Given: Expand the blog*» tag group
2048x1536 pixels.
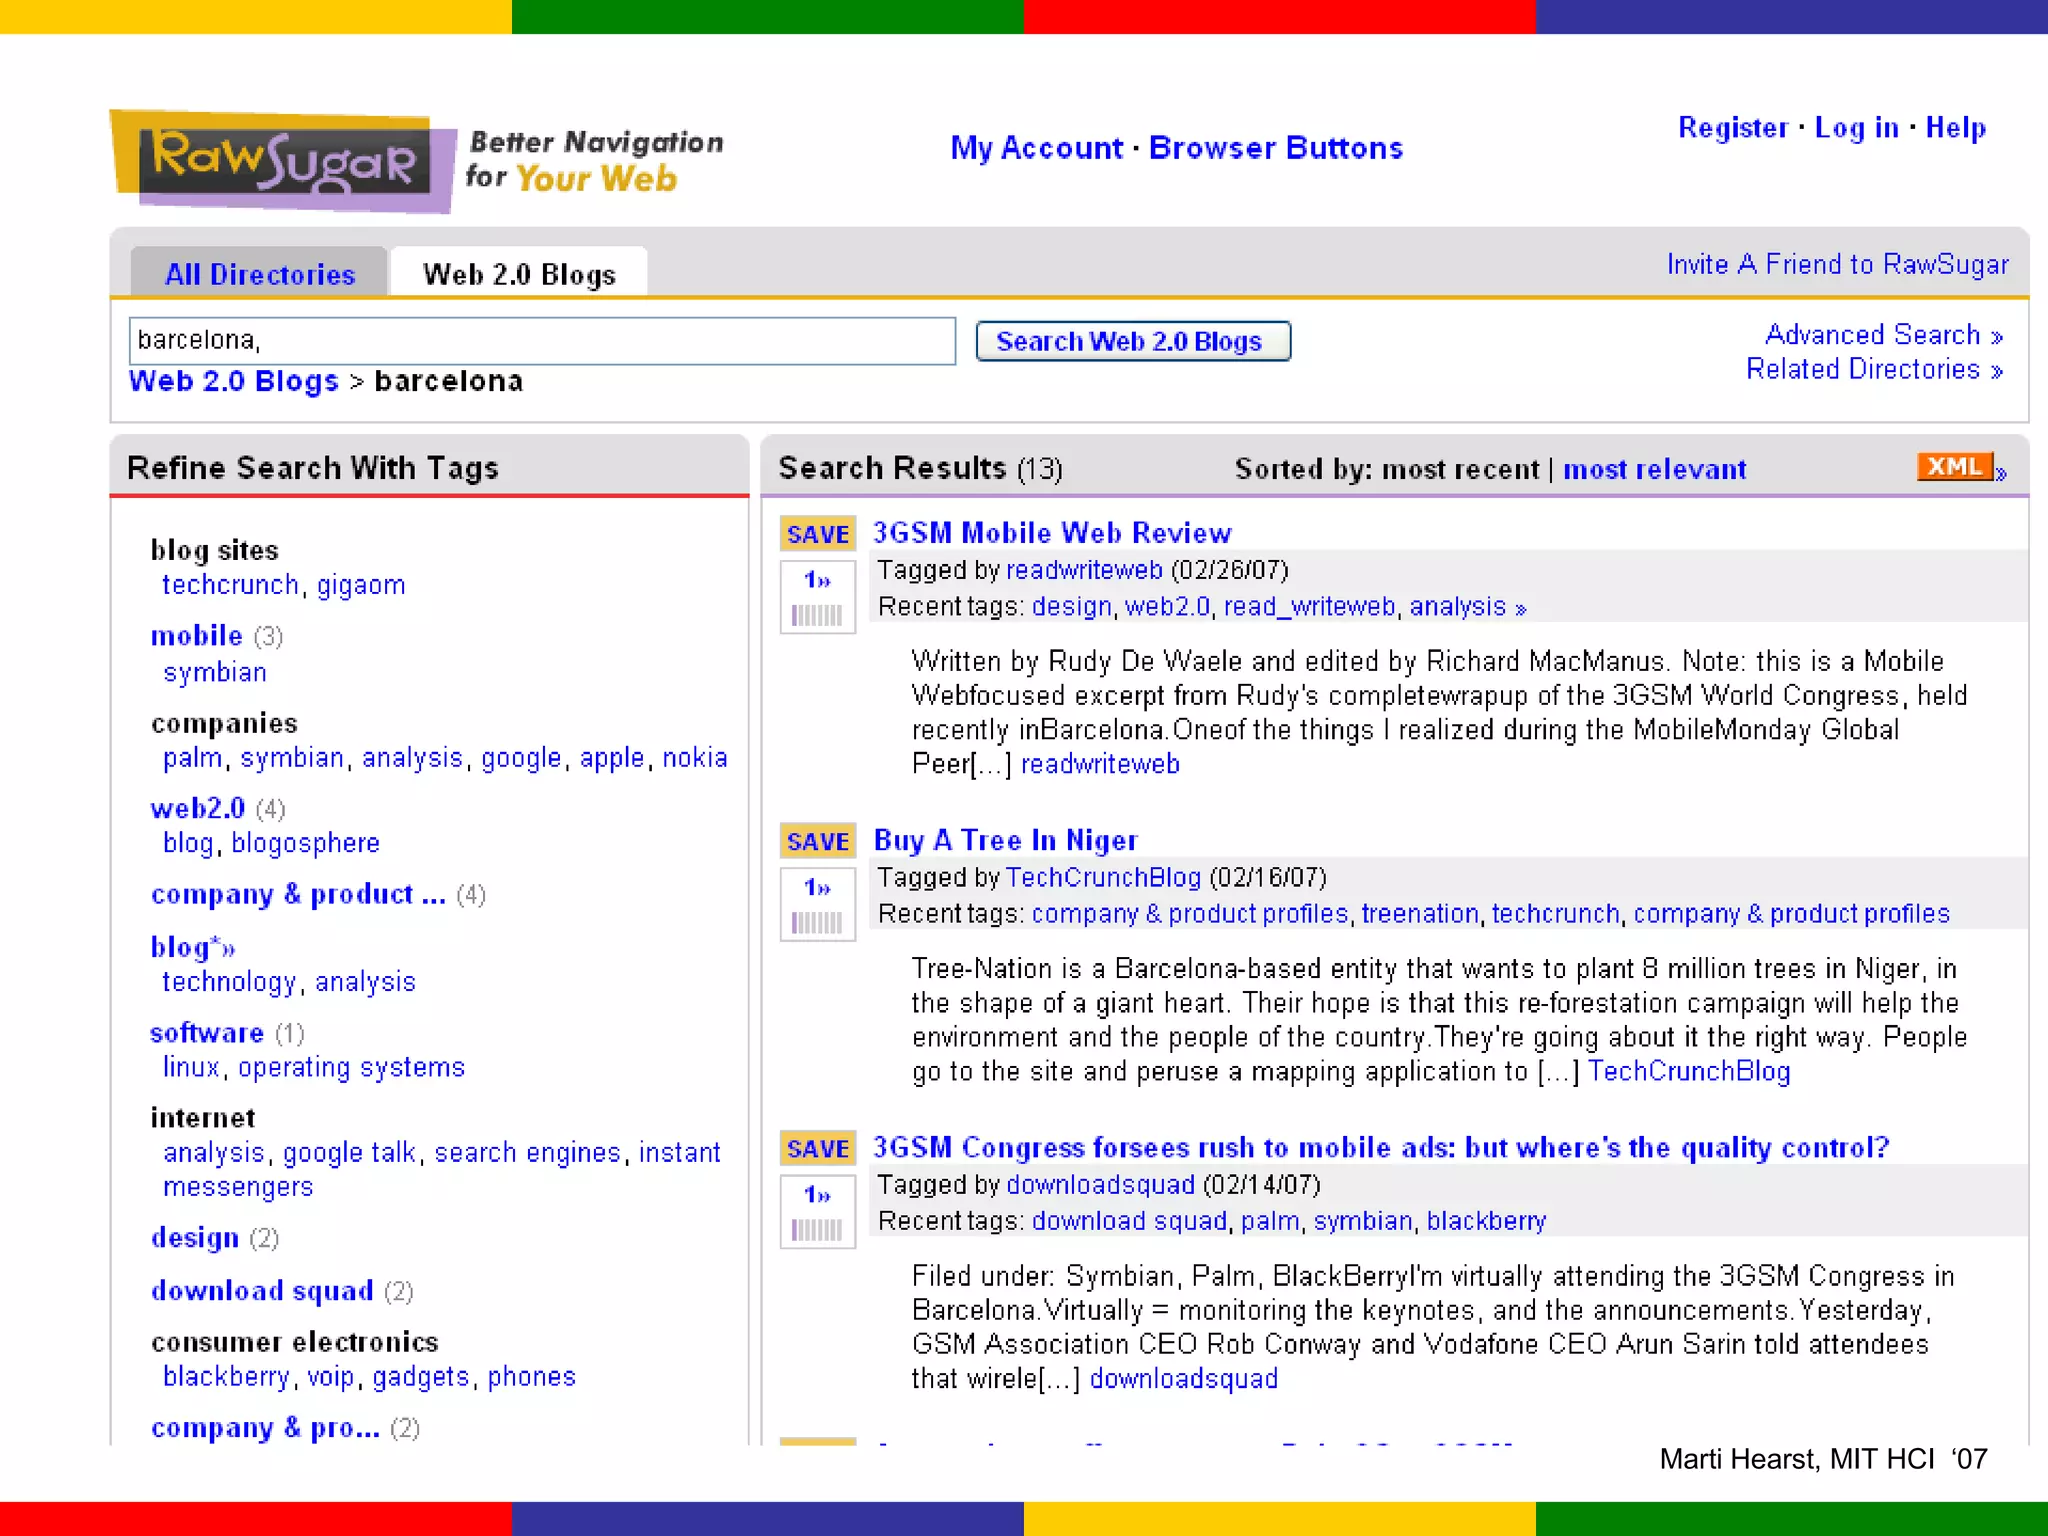Looking at the screenshot, I should click(193, 946).
